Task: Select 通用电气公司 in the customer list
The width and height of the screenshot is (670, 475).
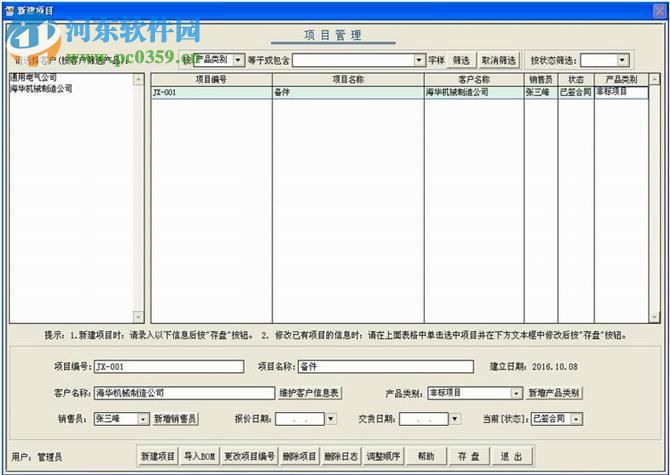Action: tap(33, 78)
